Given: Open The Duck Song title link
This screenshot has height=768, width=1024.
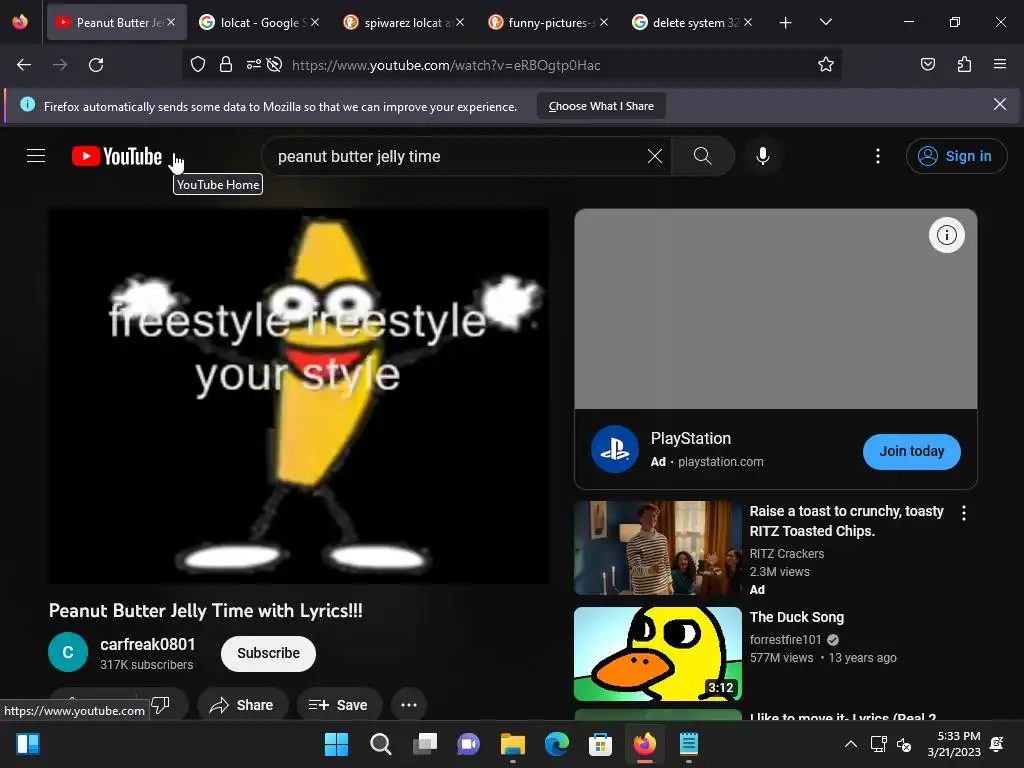Looking at the screenshot, I should (797, 617).
